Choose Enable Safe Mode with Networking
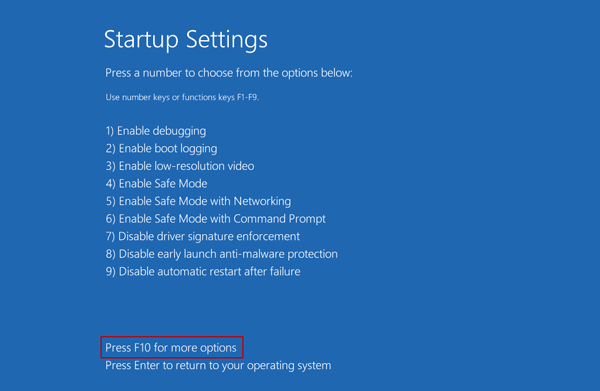The height and width of the screenshot is (391, 600). click(198, 201)
